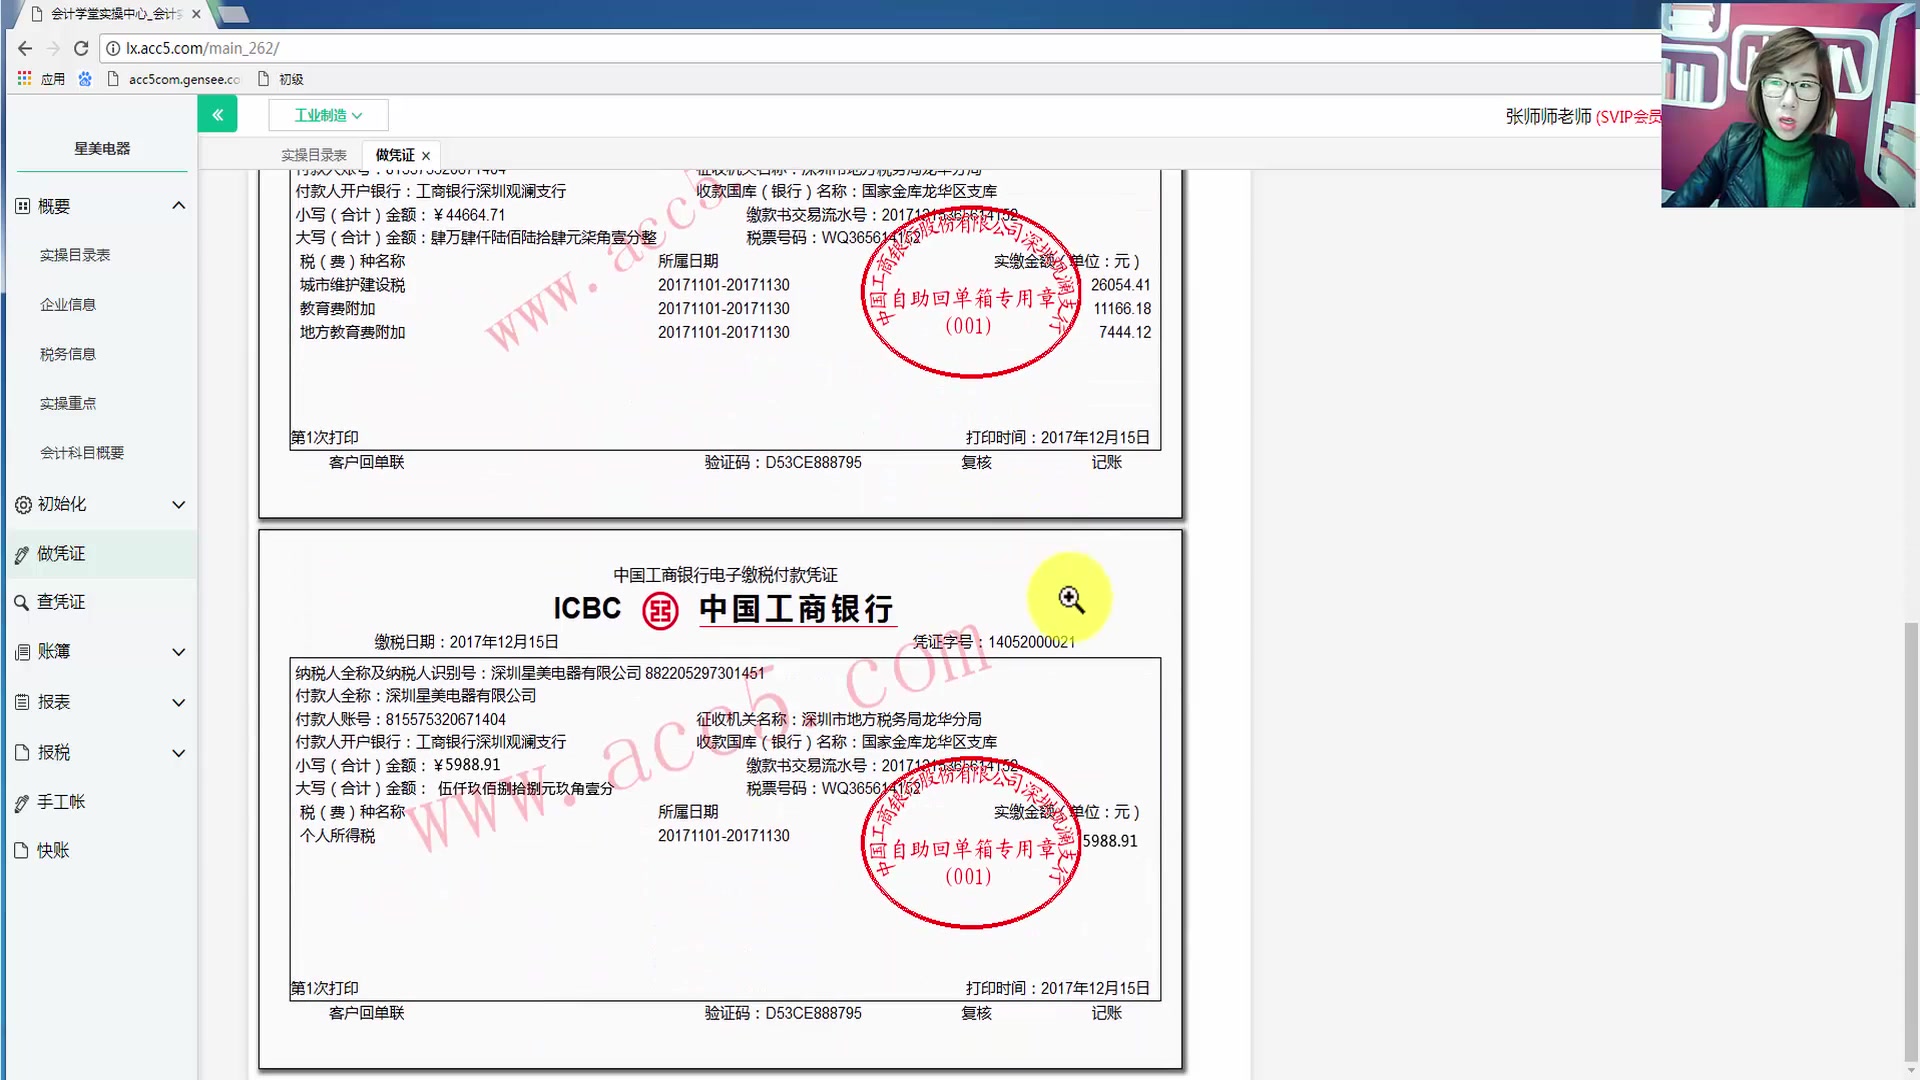This screenshot has height=1080, width=1920.
Task: Click the 地方教育费附加 tax row
Action: [x=723, y=332]
